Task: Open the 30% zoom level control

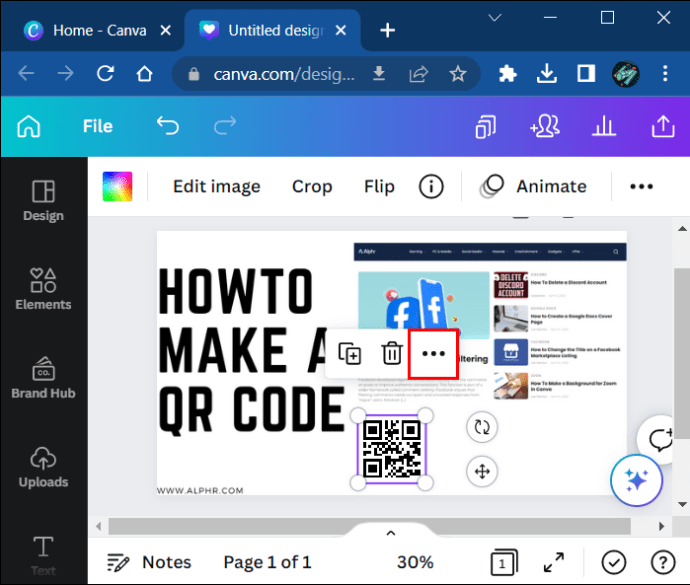Action: [x=415, y=563]
